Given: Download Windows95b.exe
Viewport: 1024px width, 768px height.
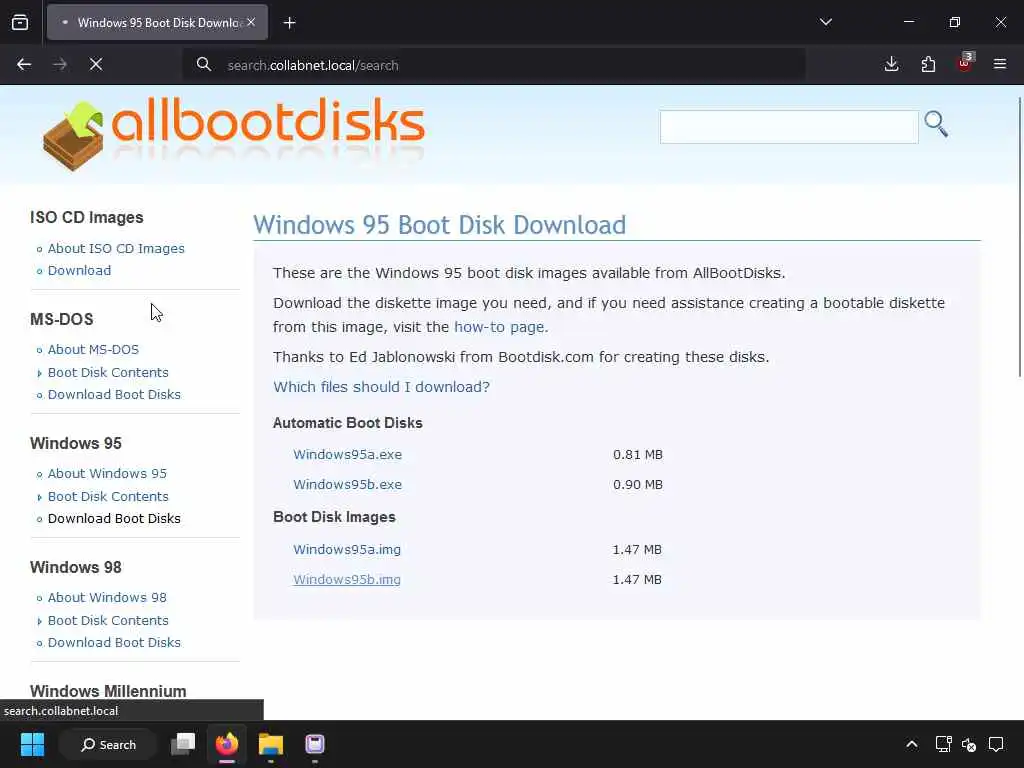Looking at the screenshot, I should pos(347,485).
